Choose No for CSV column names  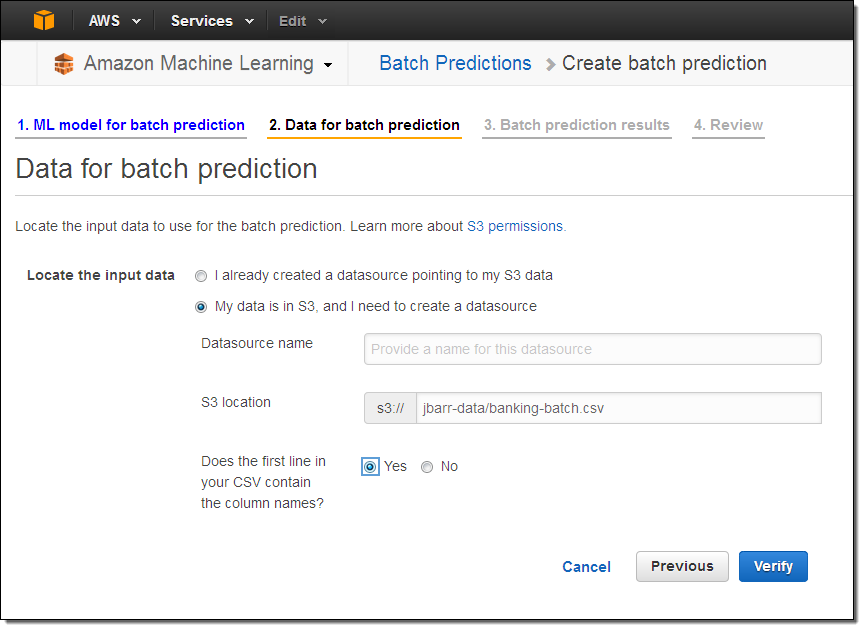(x=427, y=467)
